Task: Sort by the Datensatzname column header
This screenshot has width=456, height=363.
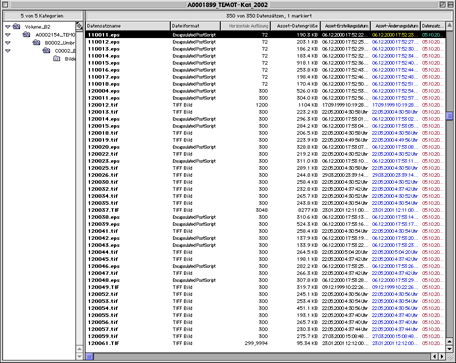Action: pyautogui.click(x=128, y=26)
